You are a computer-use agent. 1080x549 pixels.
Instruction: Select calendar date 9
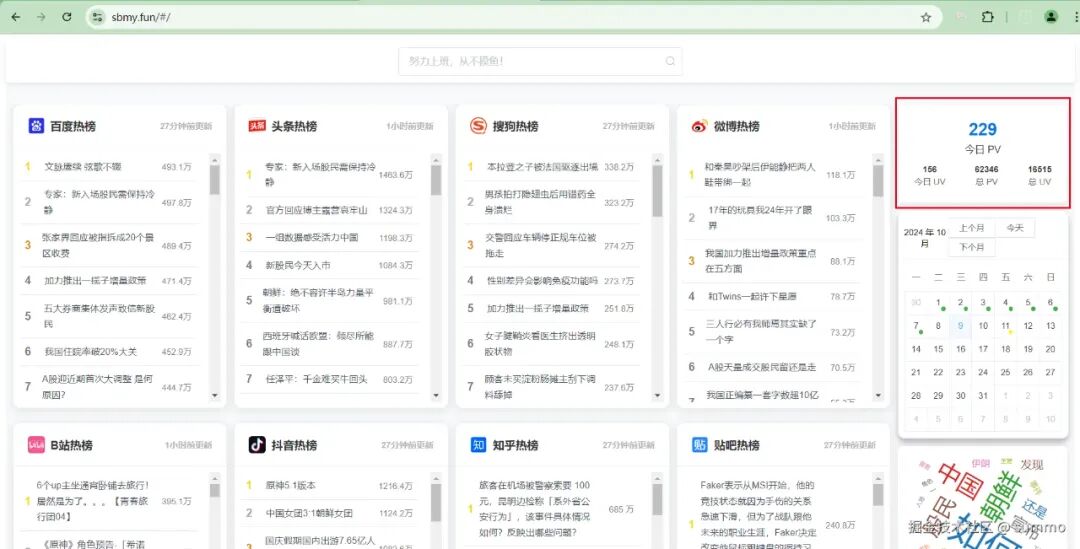coord(960,326)
